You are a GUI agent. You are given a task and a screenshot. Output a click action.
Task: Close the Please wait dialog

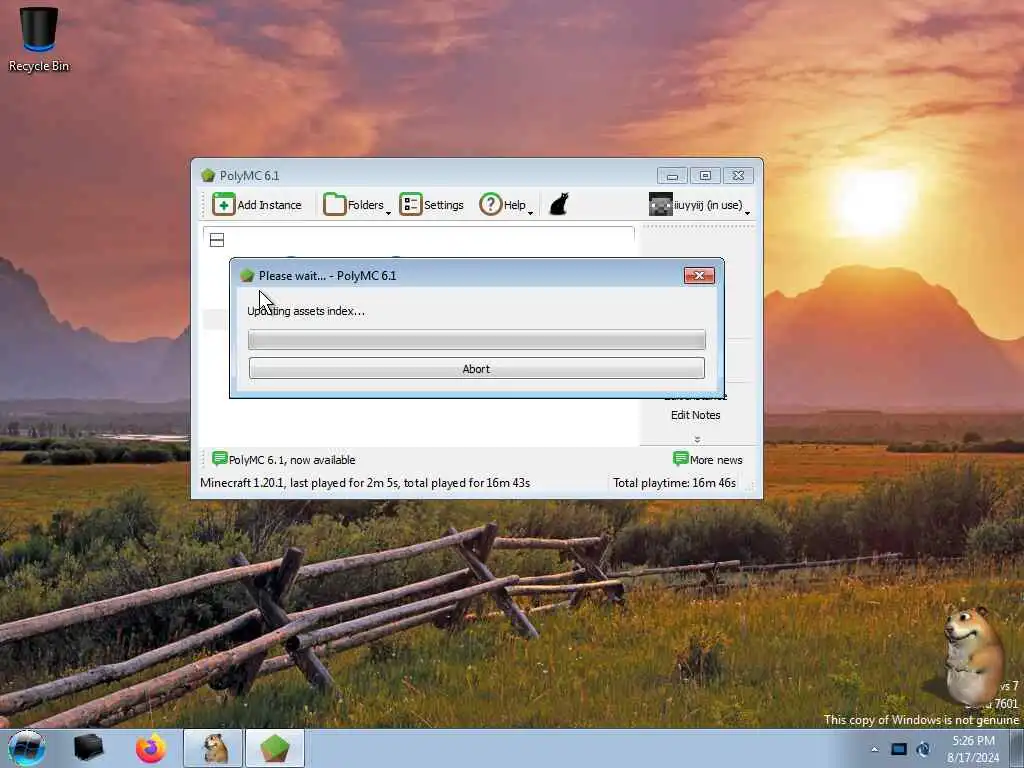[699, 275]
